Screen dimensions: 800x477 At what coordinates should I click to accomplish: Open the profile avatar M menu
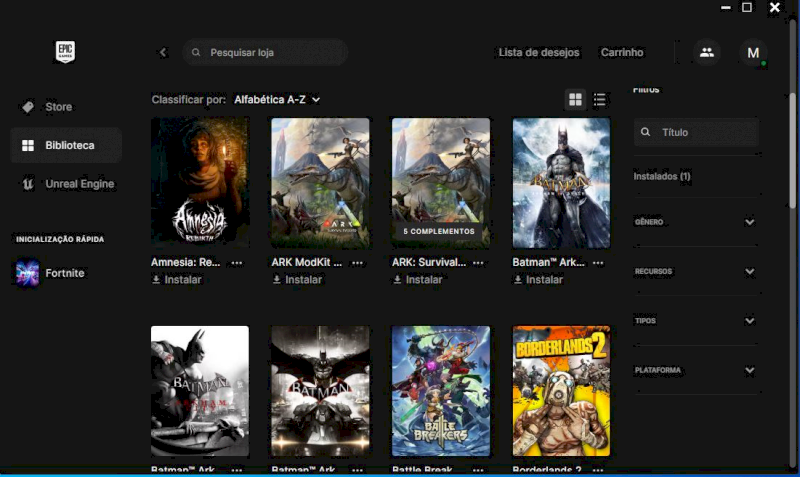pyautogui.click(x=753, y=53)
